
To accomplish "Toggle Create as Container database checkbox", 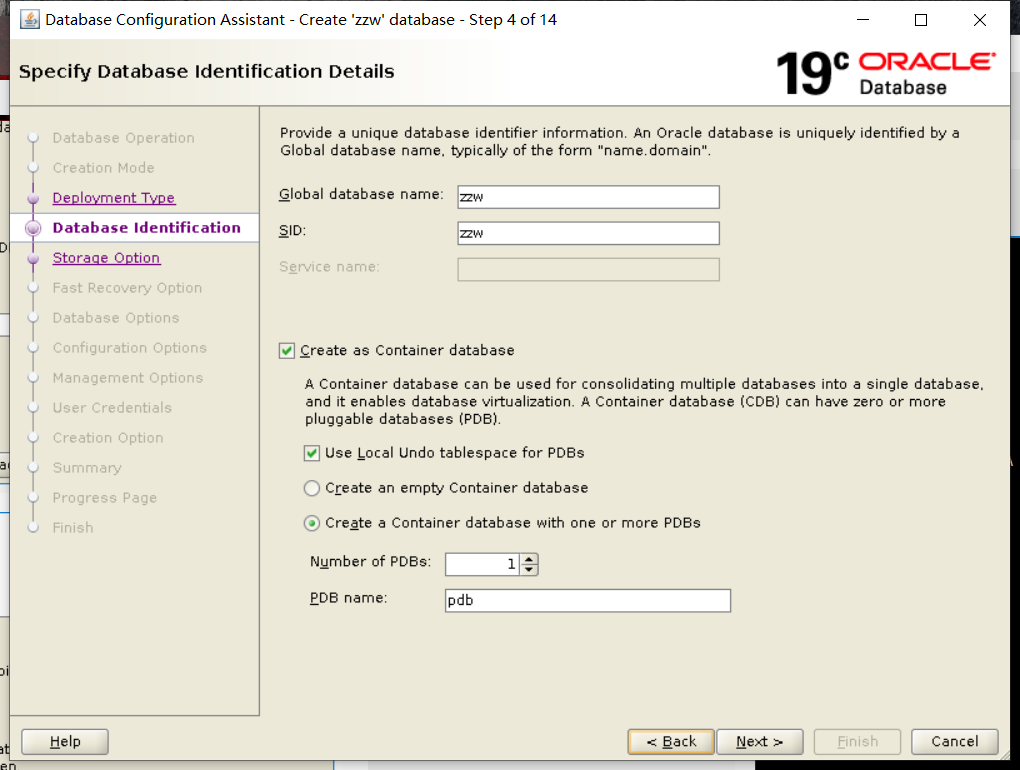I will pos(287,351).
